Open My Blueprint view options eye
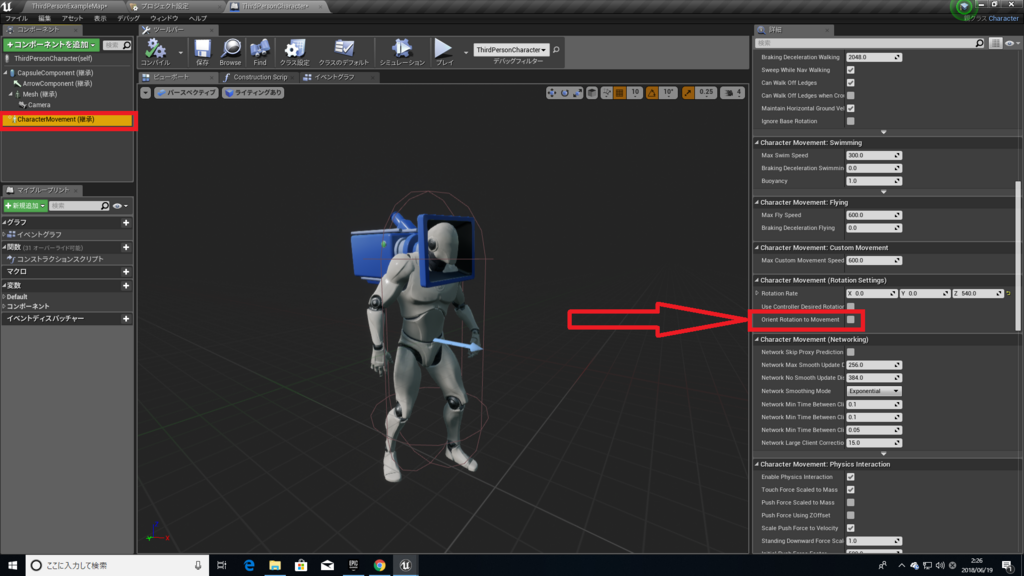The image size is (1024, 576). coord(120,206)
